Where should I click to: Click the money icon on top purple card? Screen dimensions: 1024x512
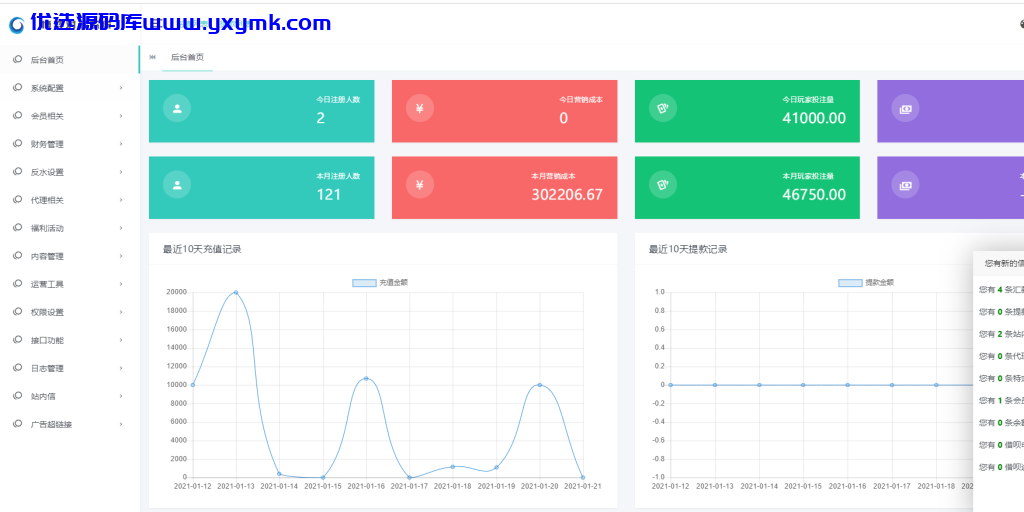click(x=905, y=109)
